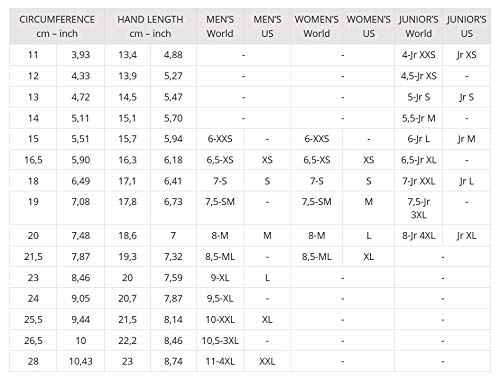Select the 7,5-Jr 3XL cell
500x381 pixels.
pyautogui.click(x=419, y=208)
